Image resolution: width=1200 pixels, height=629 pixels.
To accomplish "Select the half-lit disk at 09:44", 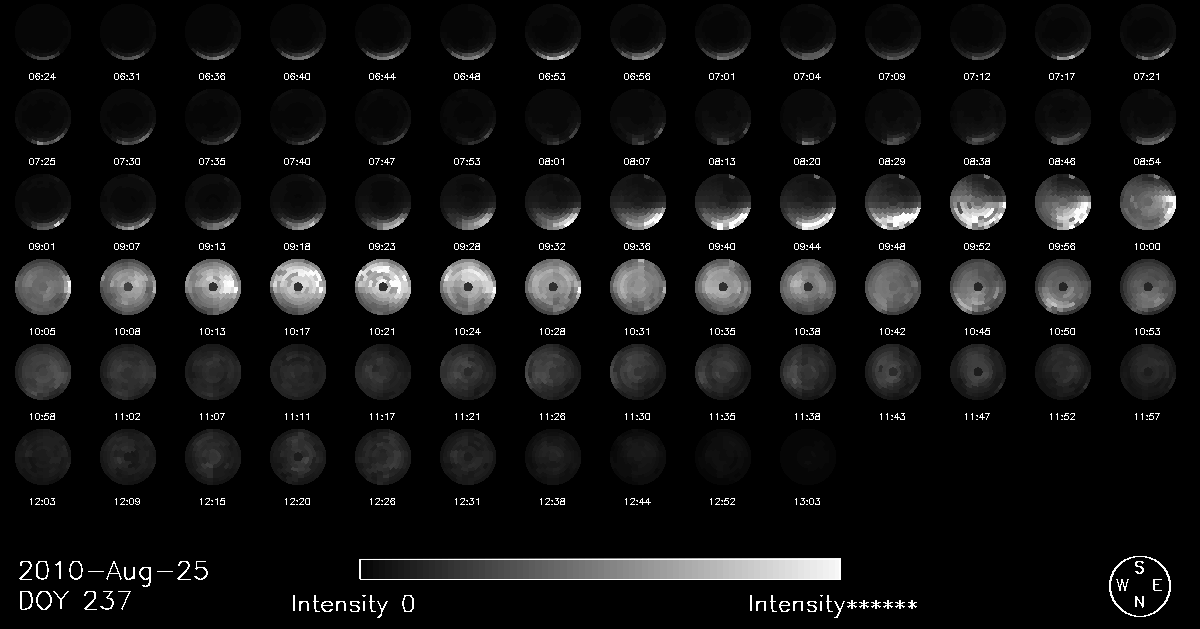I will (x=807, y=202).
